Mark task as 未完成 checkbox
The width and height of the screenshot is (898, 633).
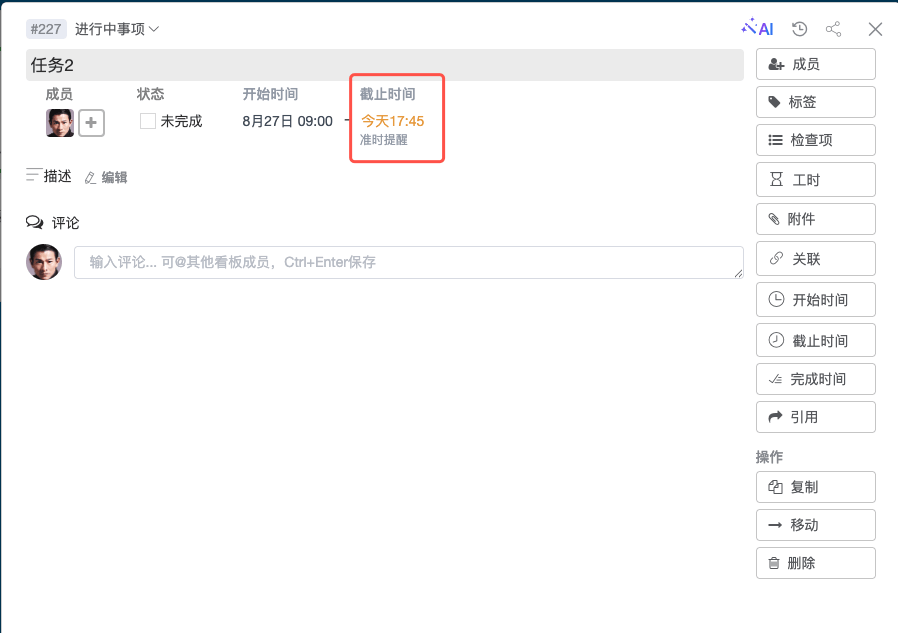[148, 121]
